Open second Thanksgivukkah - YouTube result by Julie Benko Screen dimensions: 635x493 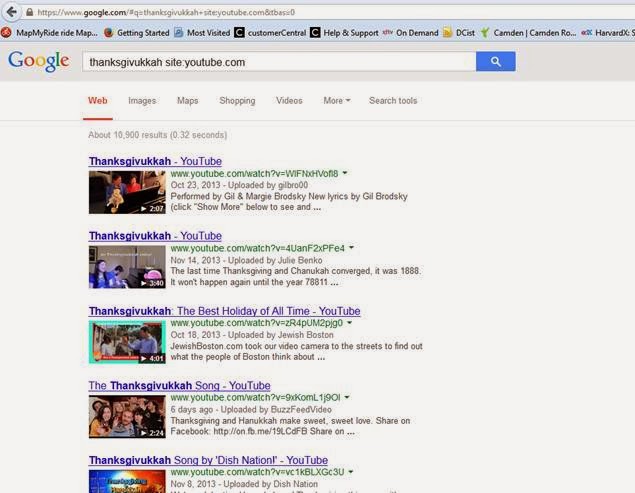tap(155, 236)
